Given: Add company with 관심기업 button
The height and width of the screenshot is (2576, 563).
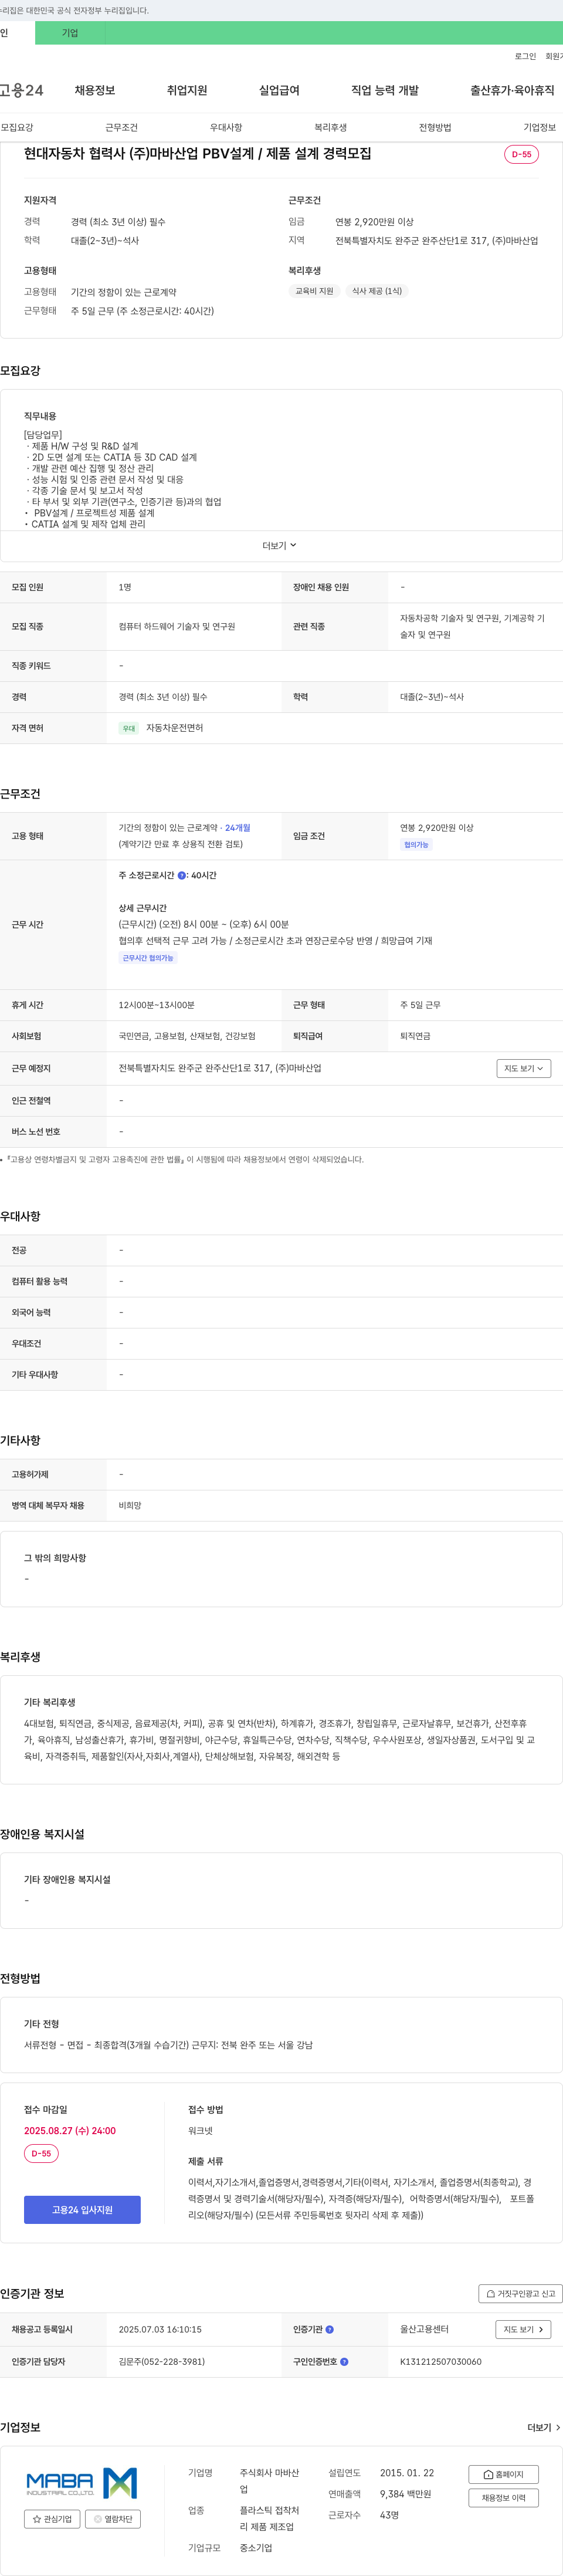Looking at the screenshot, I should click(52, 2518).
